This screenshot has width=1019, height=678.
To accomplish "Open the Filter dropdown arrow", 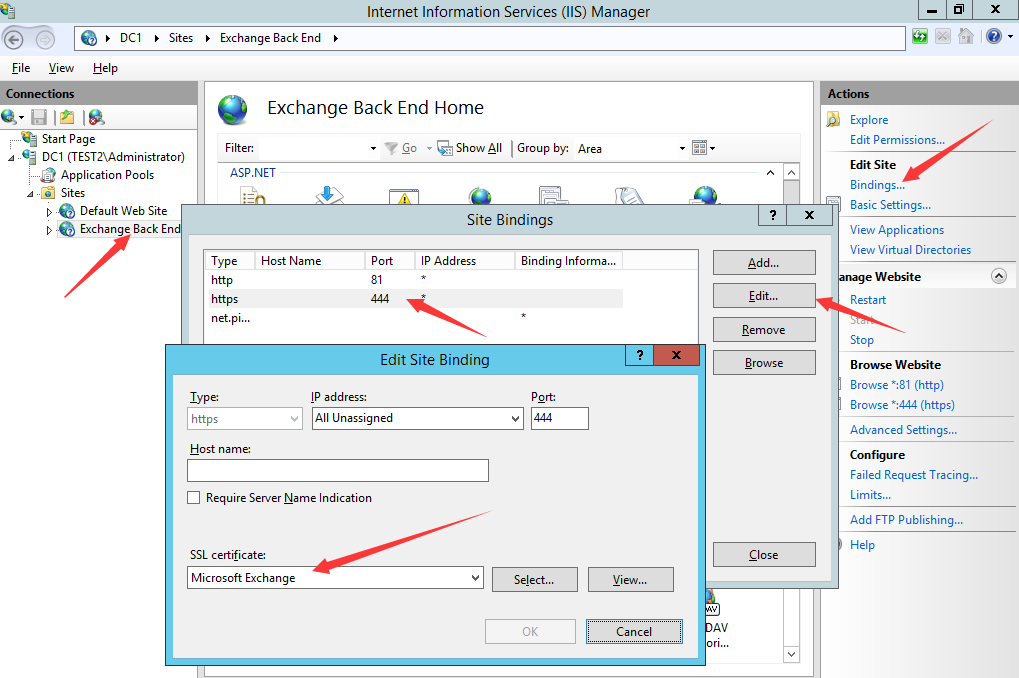I will 373,148.
